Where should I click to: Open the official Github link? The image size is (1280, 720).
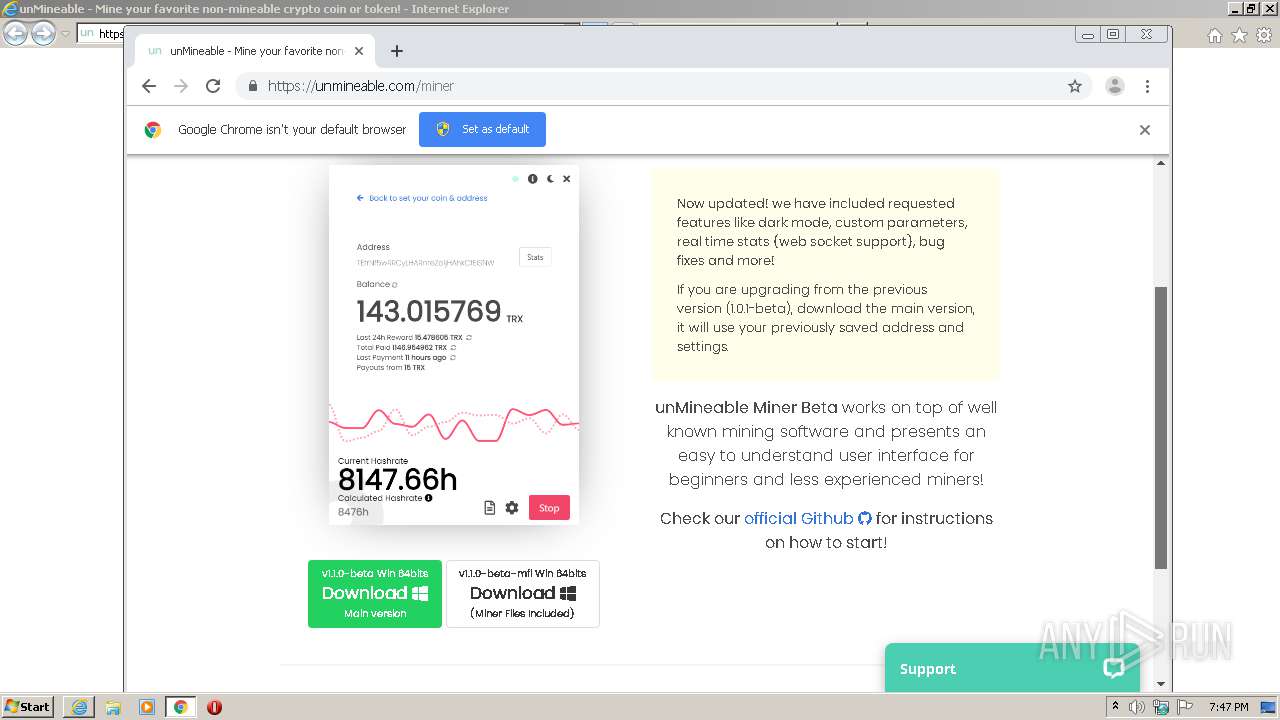point(808,518)
